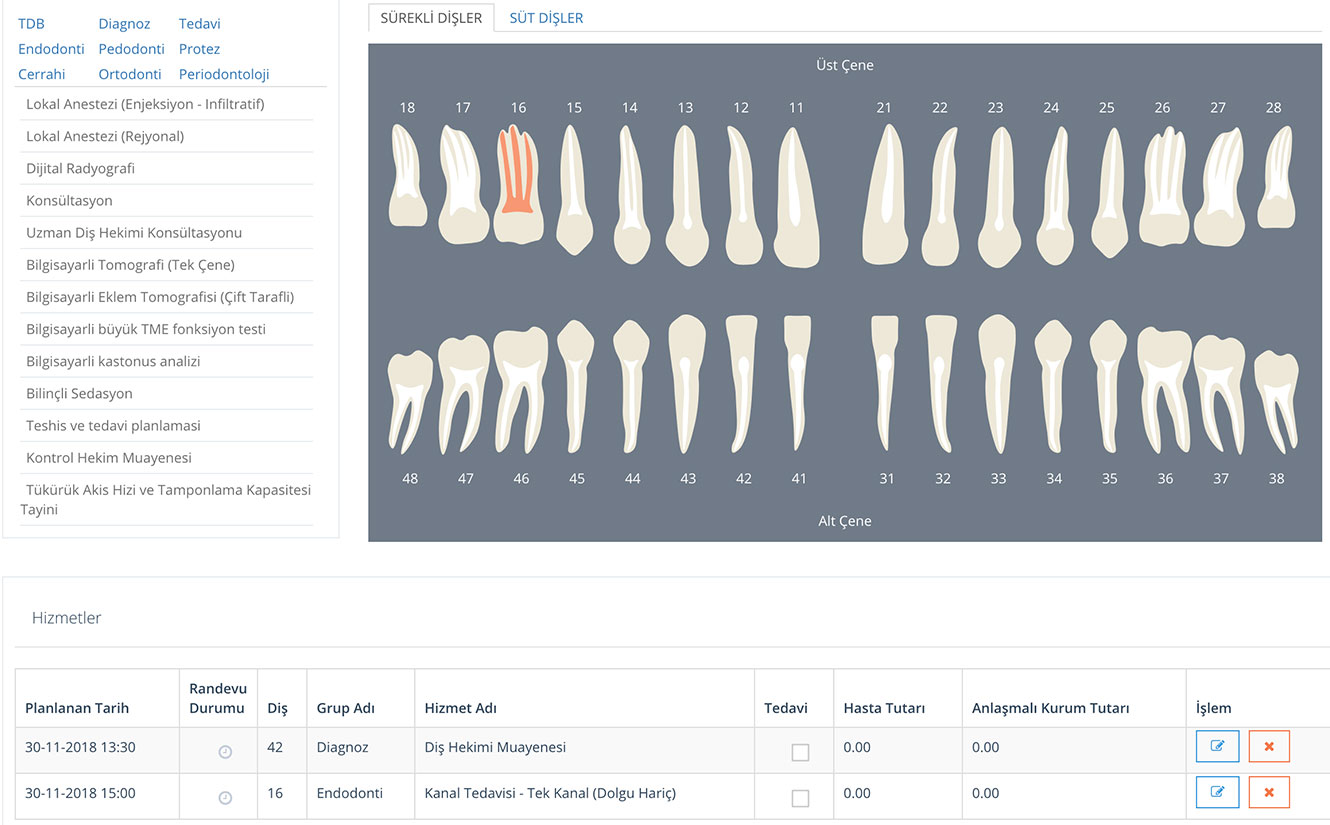The image size is (1330, 825).
Task: Open the Pedodonti category link
Action: pyautogui.click(x=131, y=49)
